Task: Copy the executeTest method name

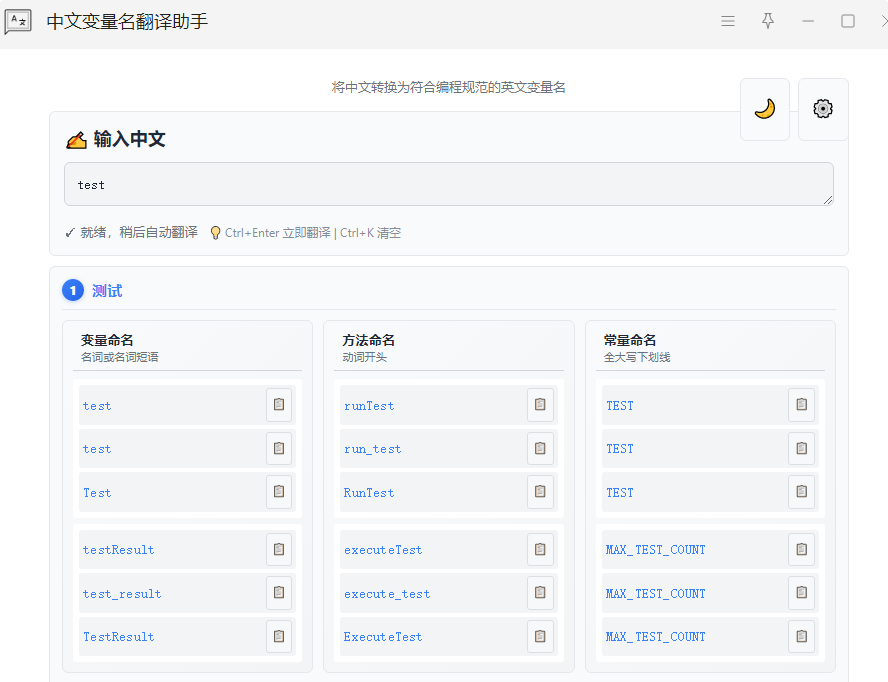Action: click(540, 549)
